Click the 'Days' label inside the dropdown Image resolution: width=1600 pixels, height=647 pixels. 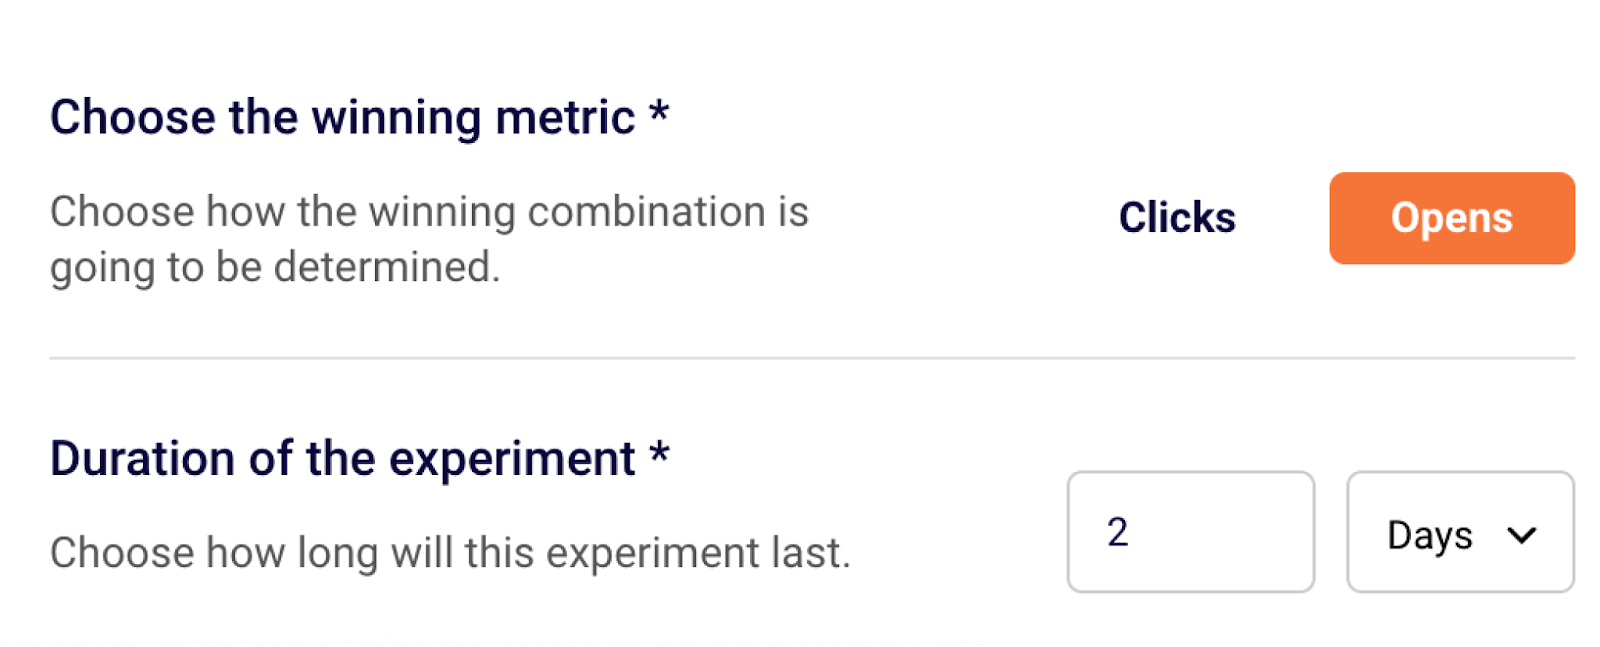[x=1429, y=536]
